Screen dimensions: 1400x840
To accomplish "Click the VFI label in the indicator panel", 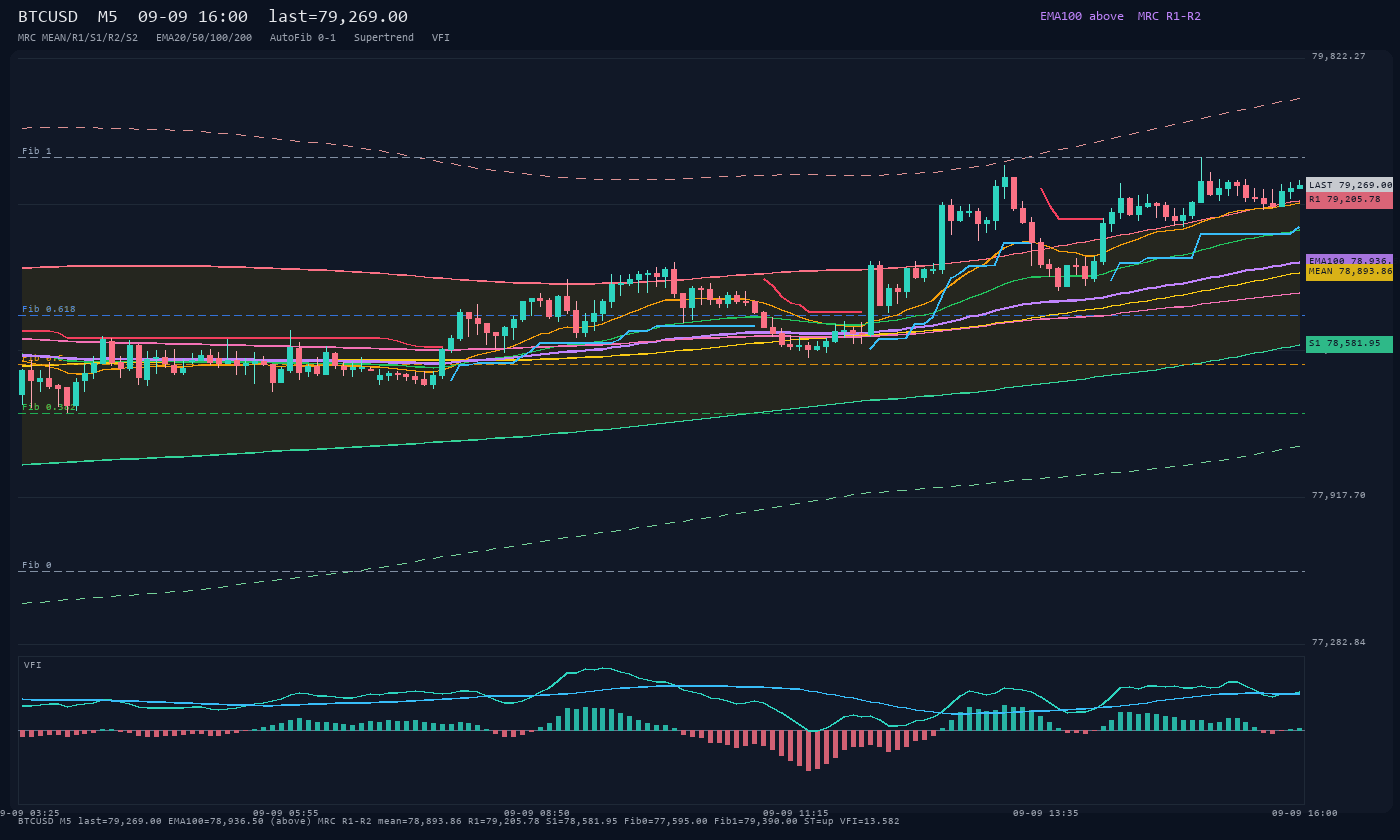I will pos(33,665).
